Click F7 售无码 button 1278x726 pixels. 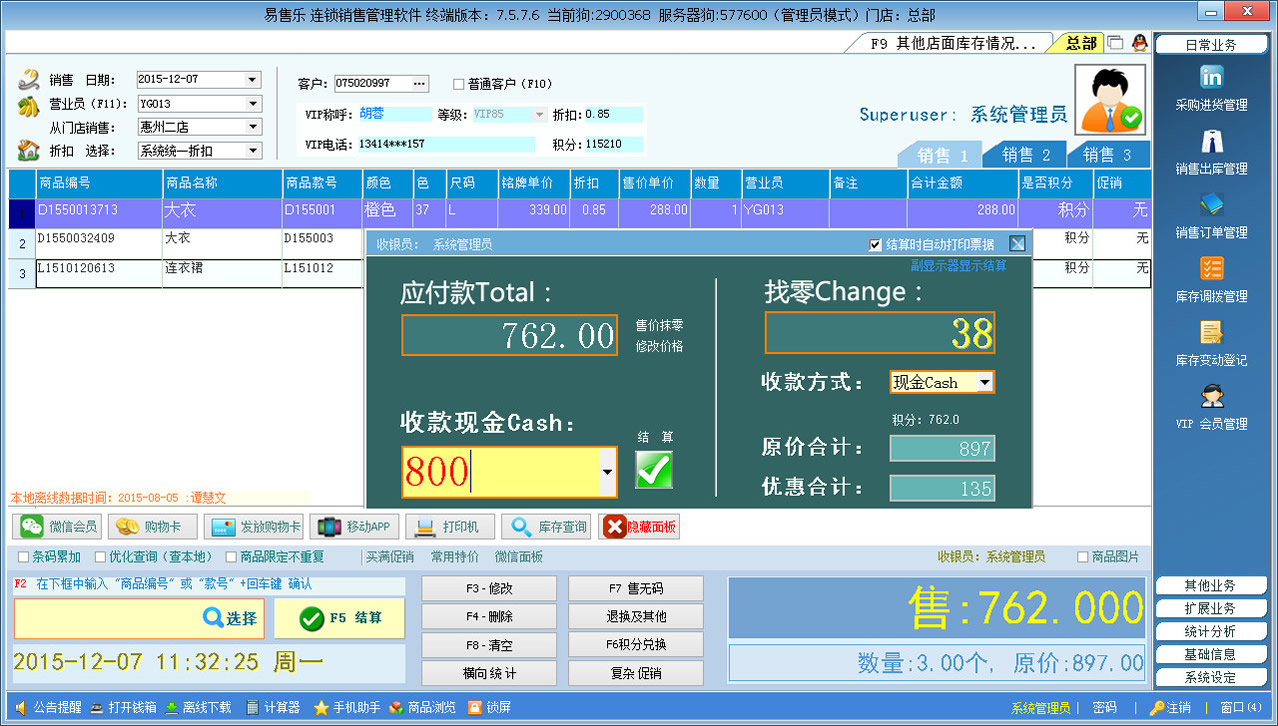pos(636,588)
